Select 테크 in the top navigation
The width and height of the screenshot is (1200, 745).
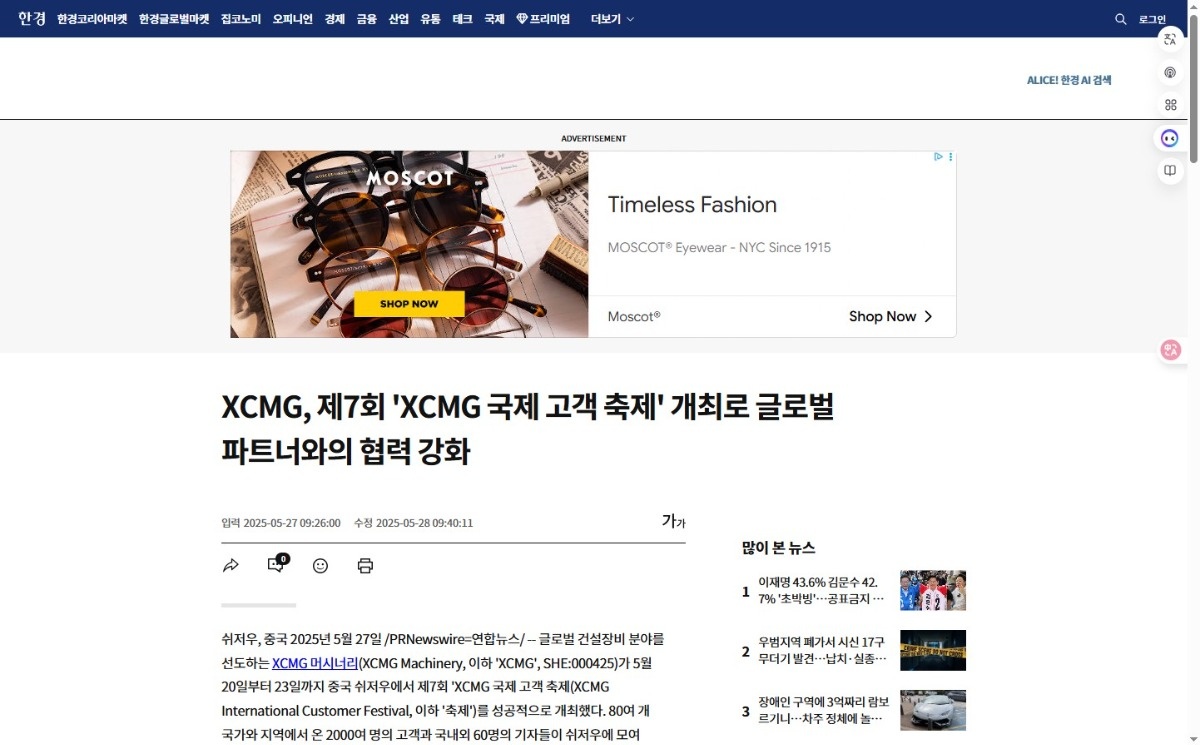coord(463,19)
